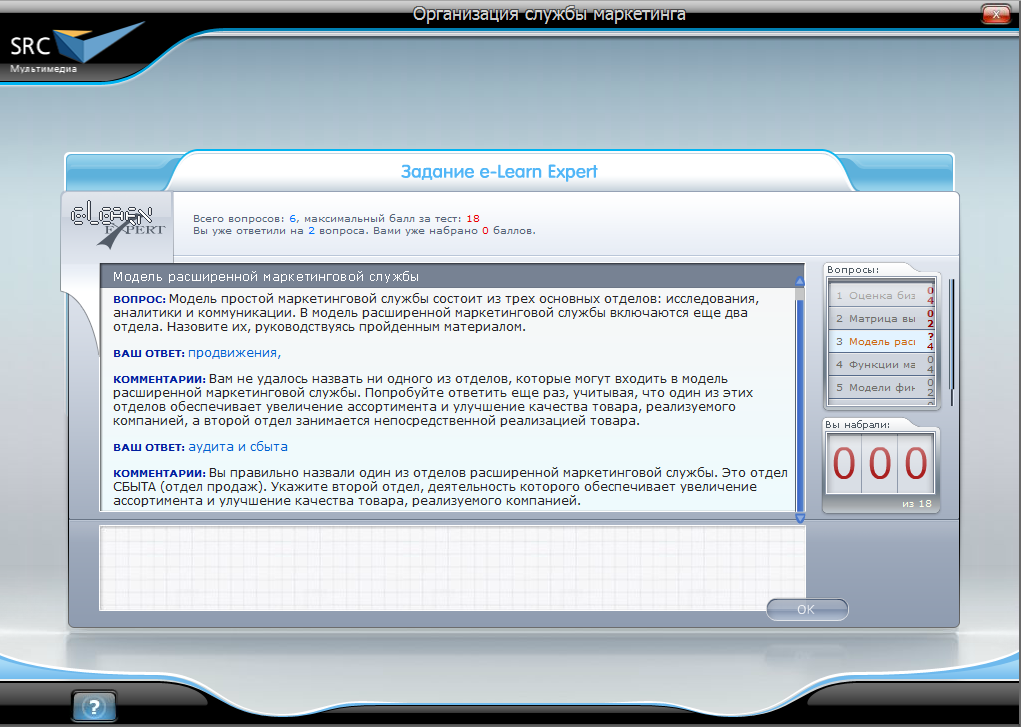Click the answer text 'аудита и сбыта'
Viewport: 1021px width, 727px height.
238,447
